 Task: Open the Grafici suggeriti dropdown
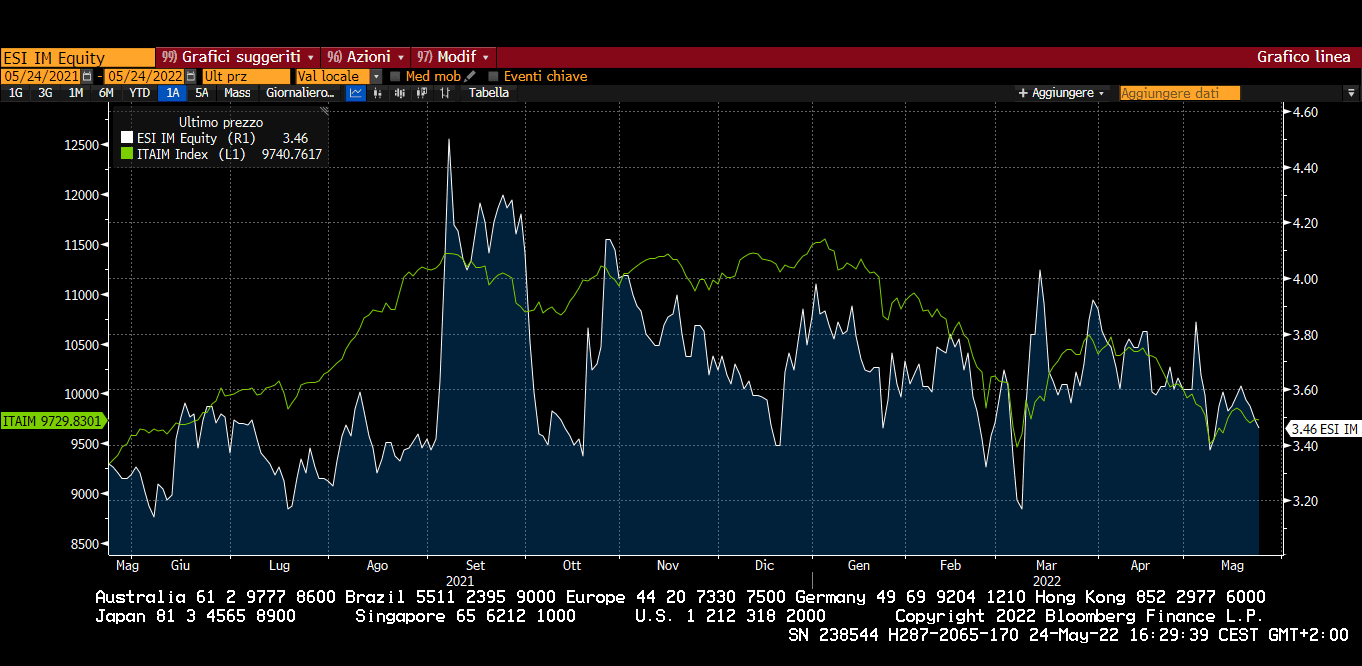point(238,57)
